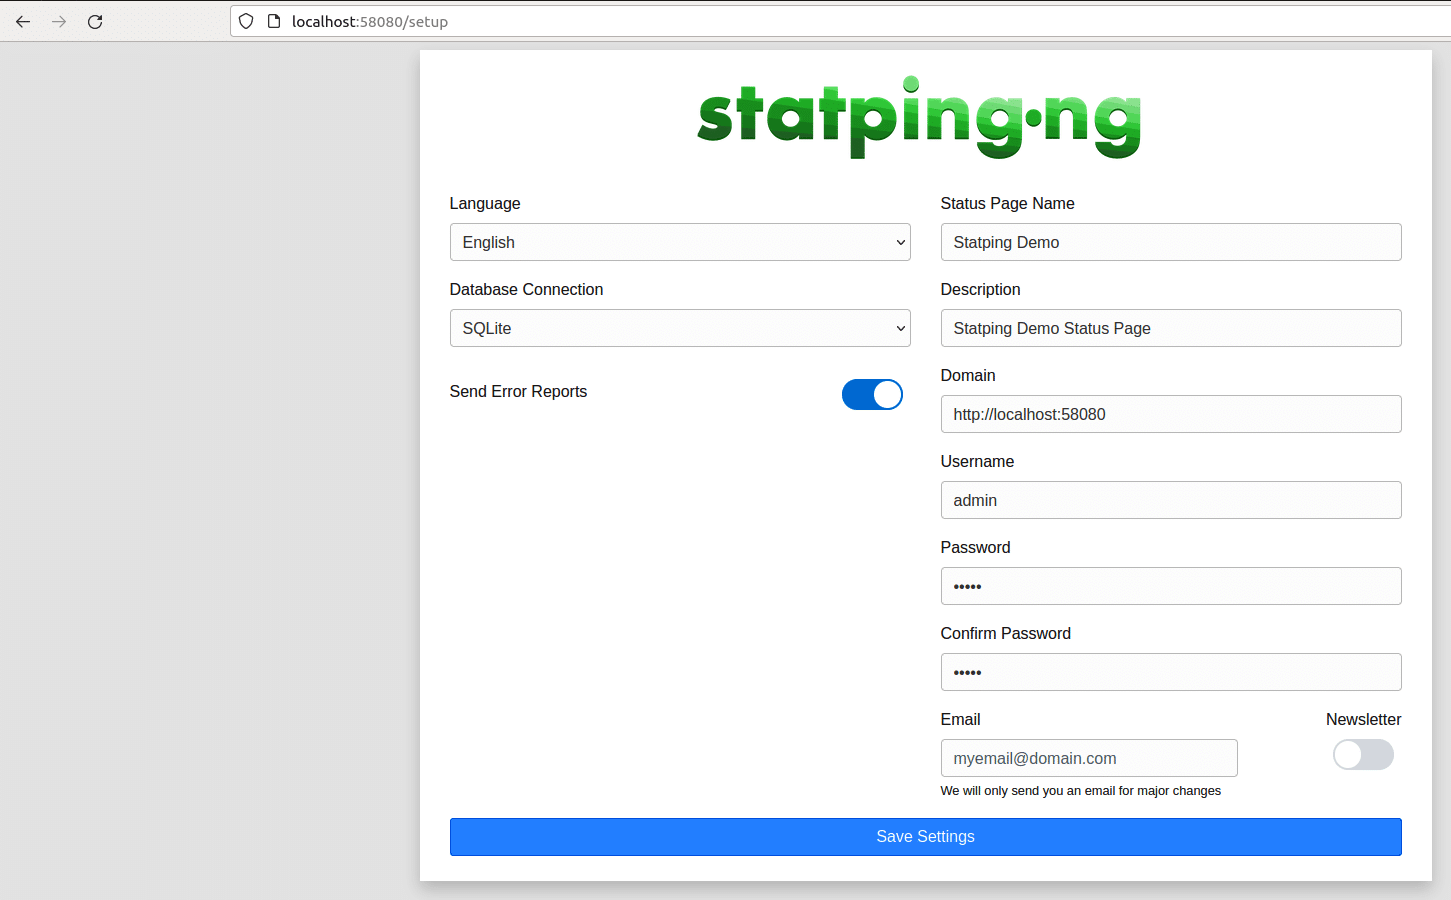Click the Email input field
The height and width of the screenshot is (900, 1451).
pos(1089,758)
